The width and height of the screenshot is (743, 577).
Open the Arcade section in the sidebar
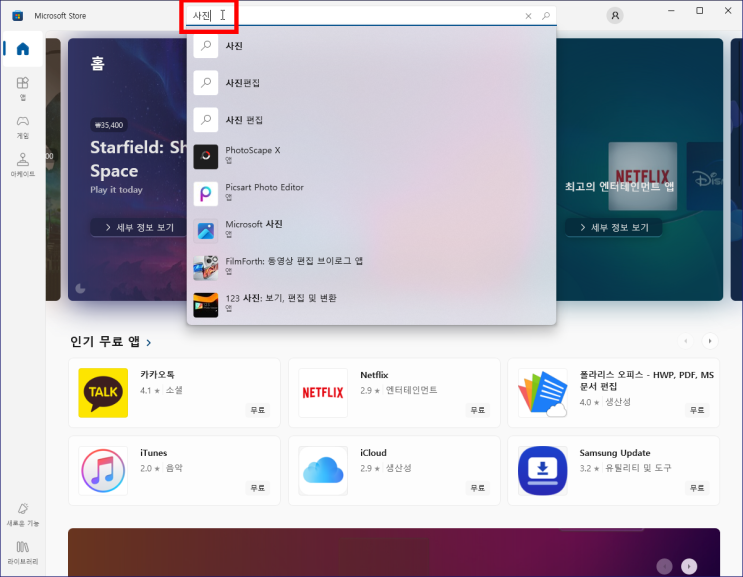pyautogui.click(x=23, y=165)
